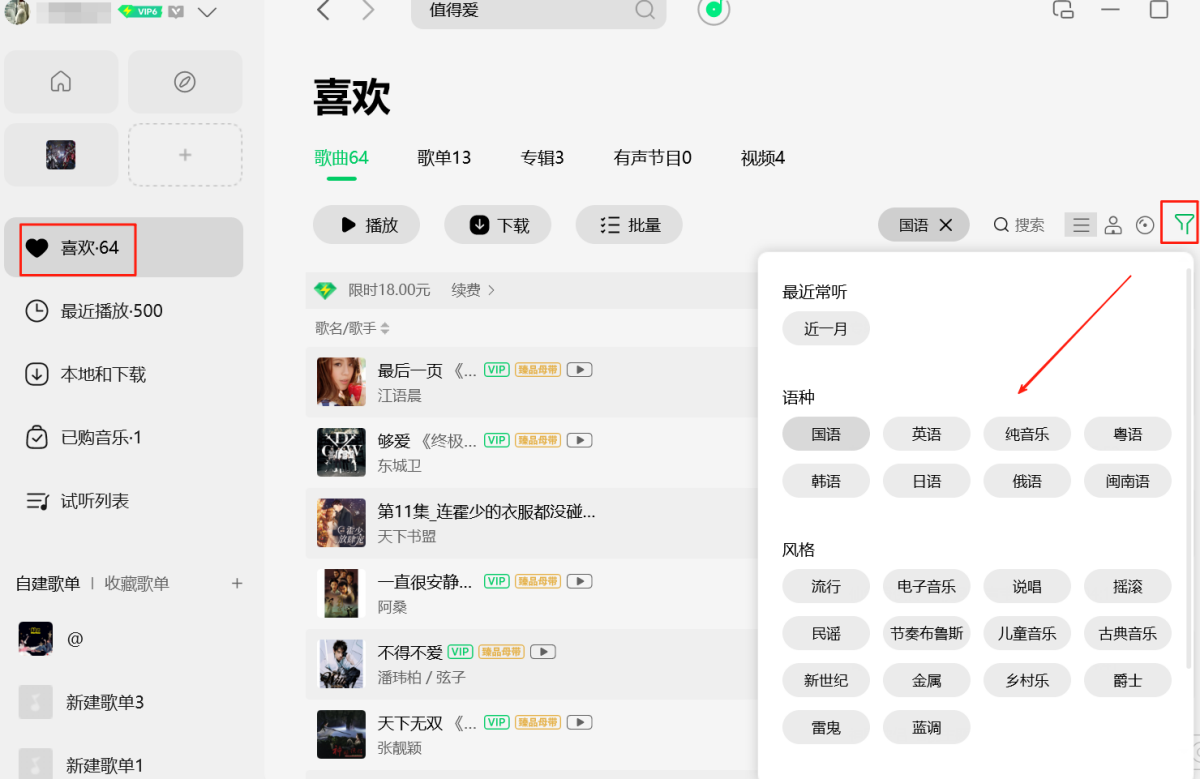The image size is (1200, 779).
Task: Switch to the 歌单13 tab
Action: tap(443, 157)
